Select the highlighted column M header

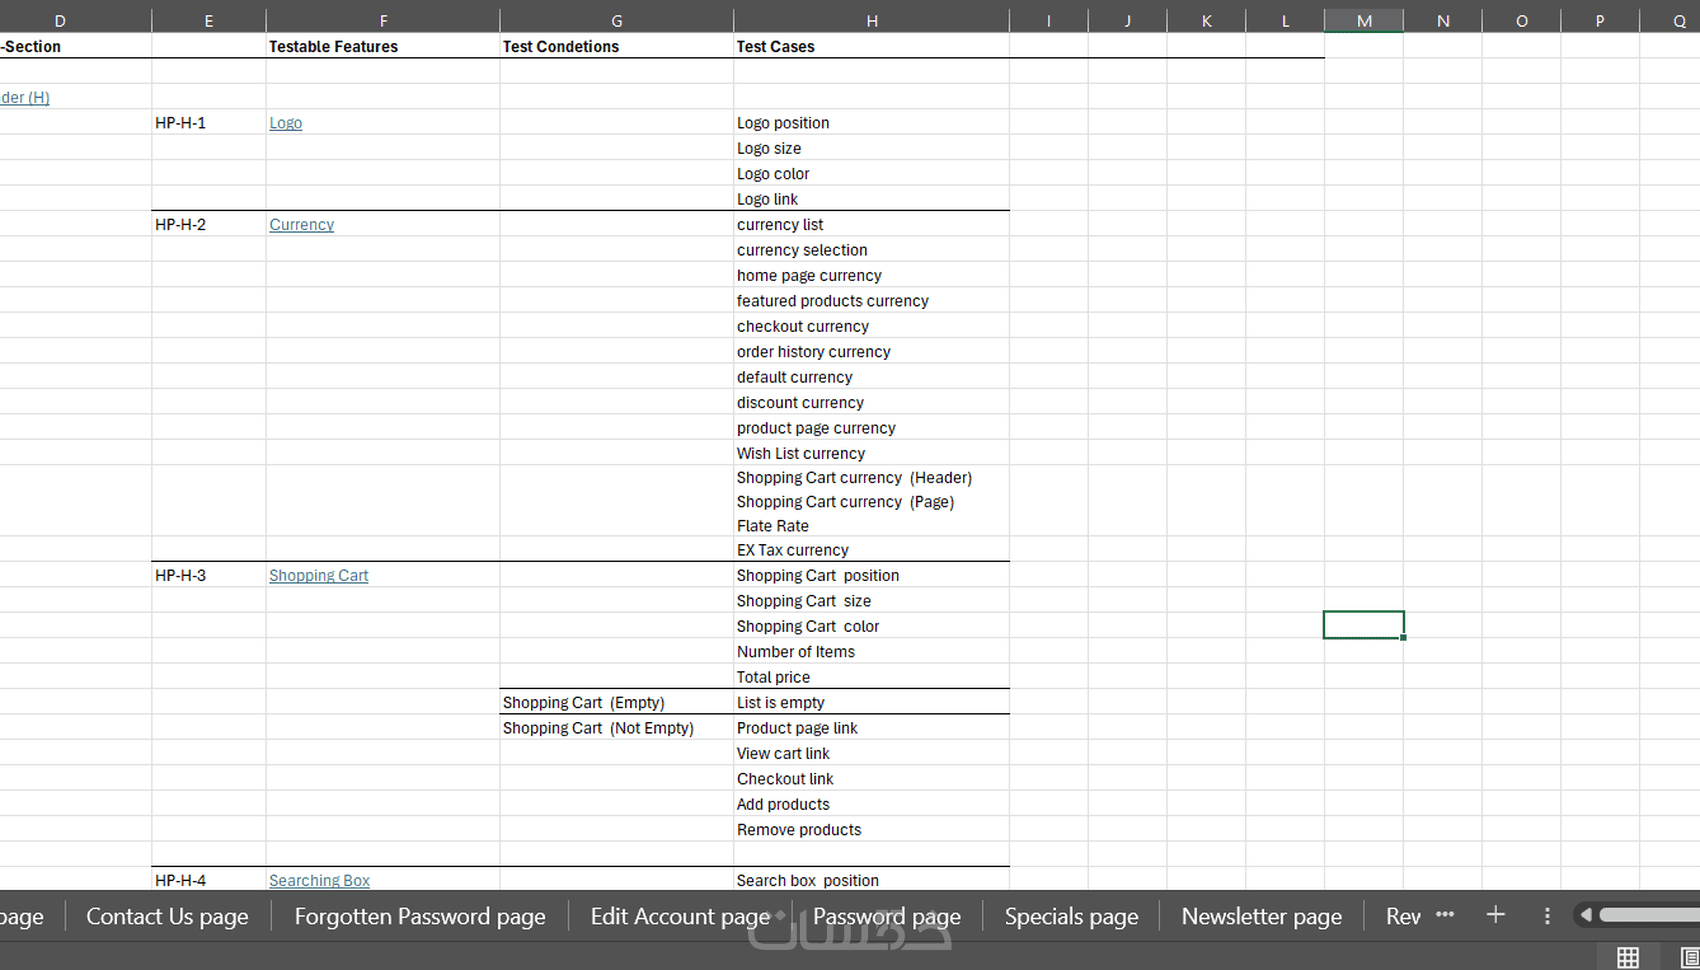tap(1364, 21)
